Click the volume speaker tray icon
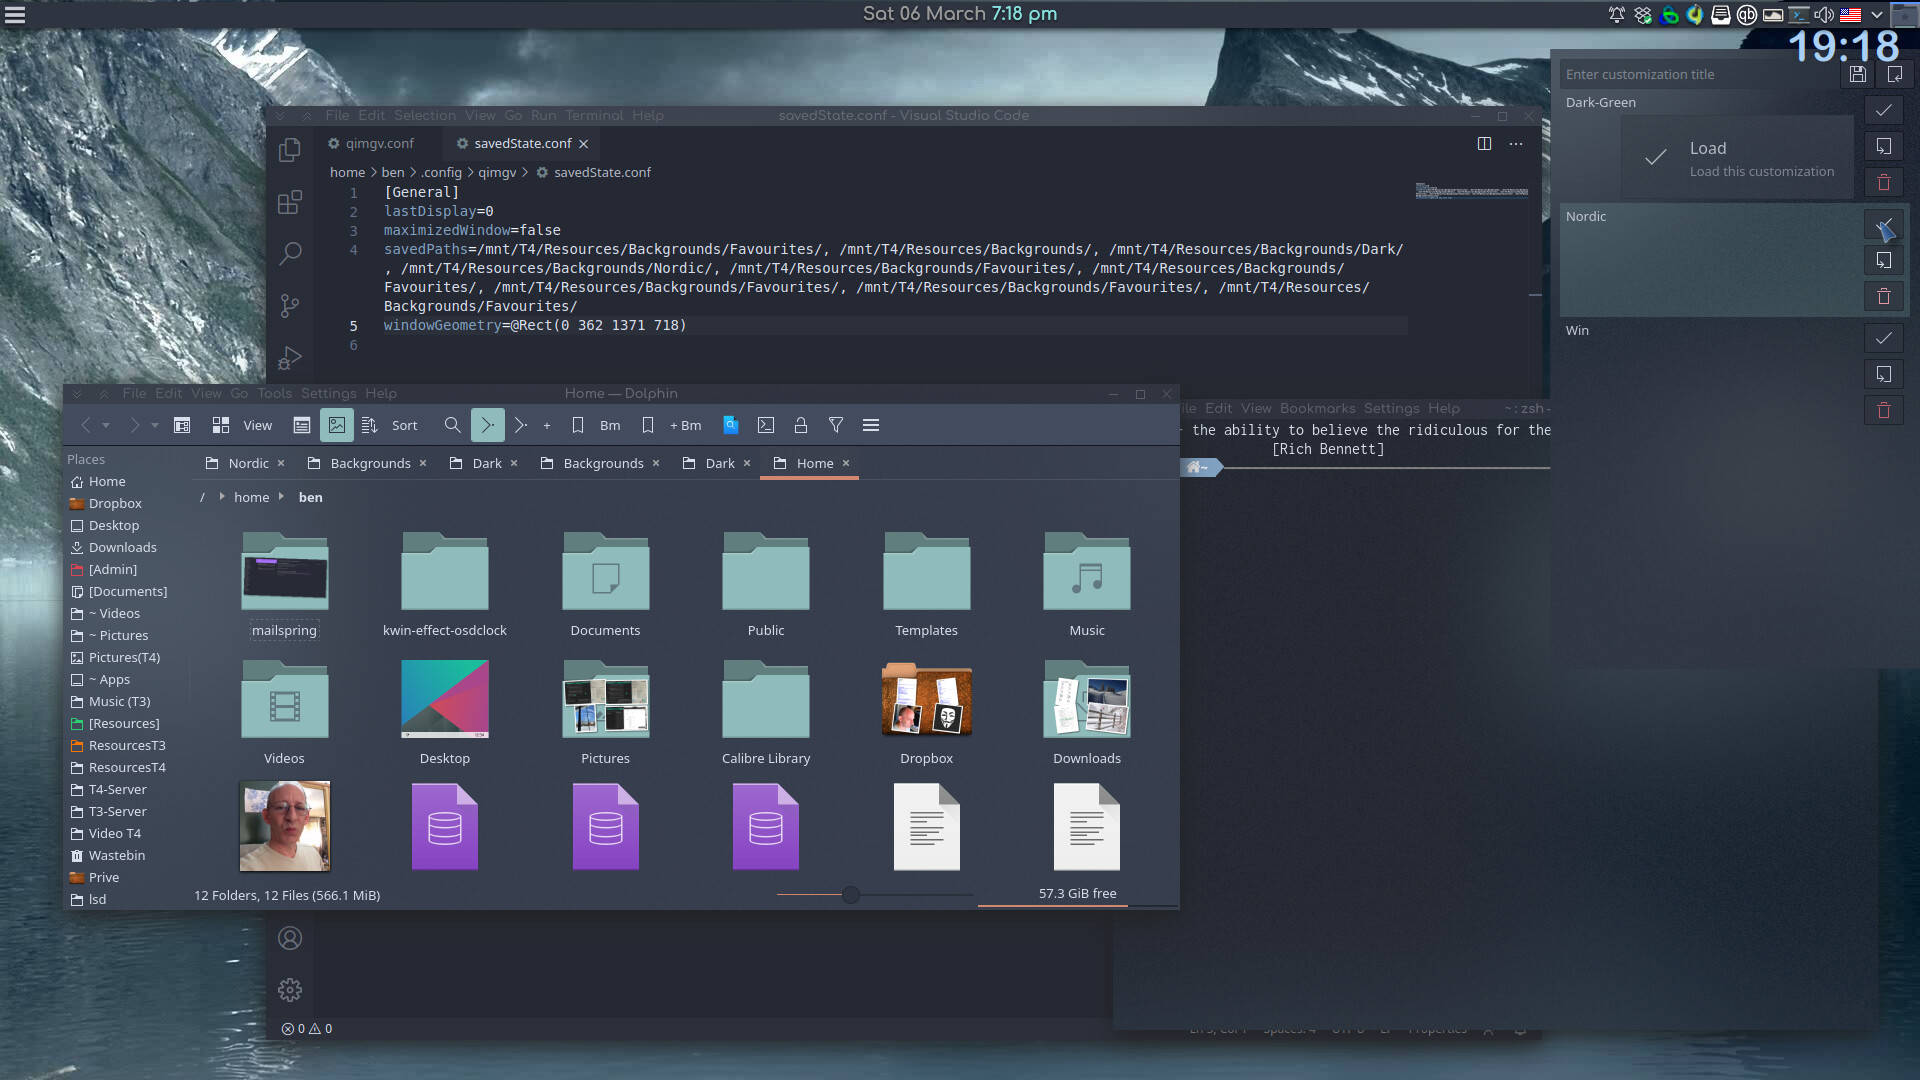The height and width of the screenshot is (1080, 1920). click(x=1824, y=14)
